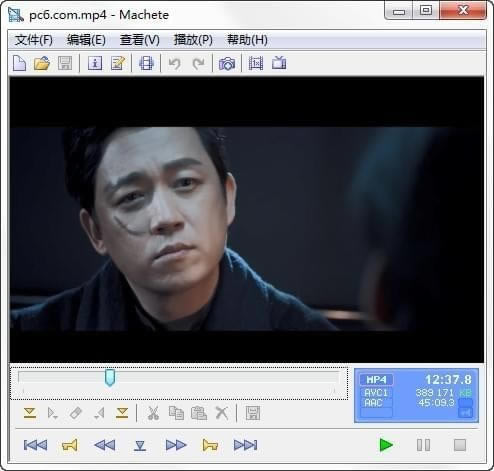Set 1x original video size
This screenshot has width=494, height=471.
256,63
